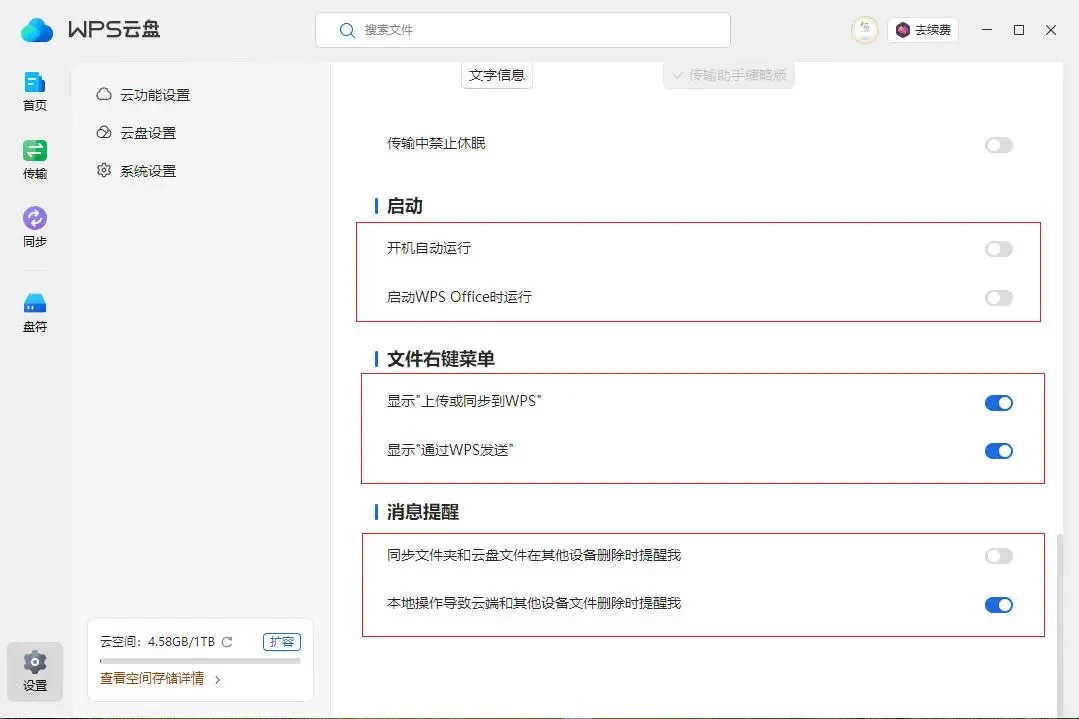Disable 显示"通过WPS发送" switch

[998, 451]
